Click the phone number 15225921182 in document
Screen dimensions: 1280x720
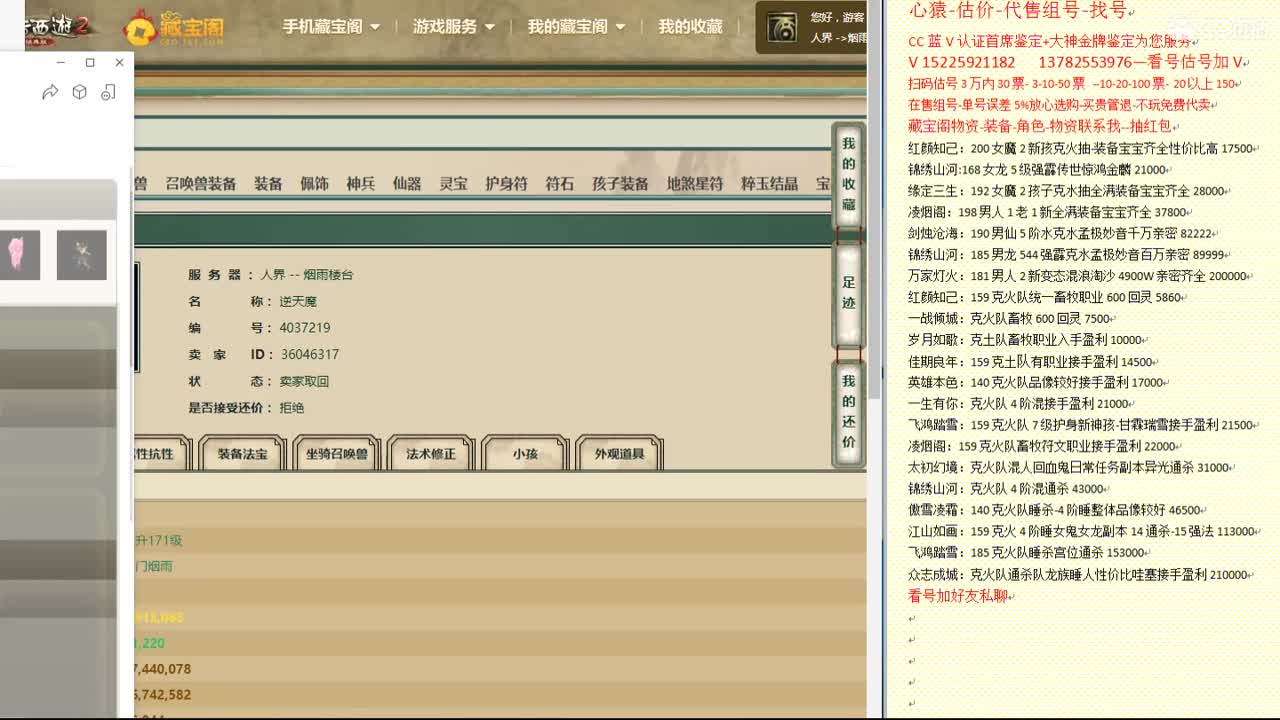[x=968, y=63]
